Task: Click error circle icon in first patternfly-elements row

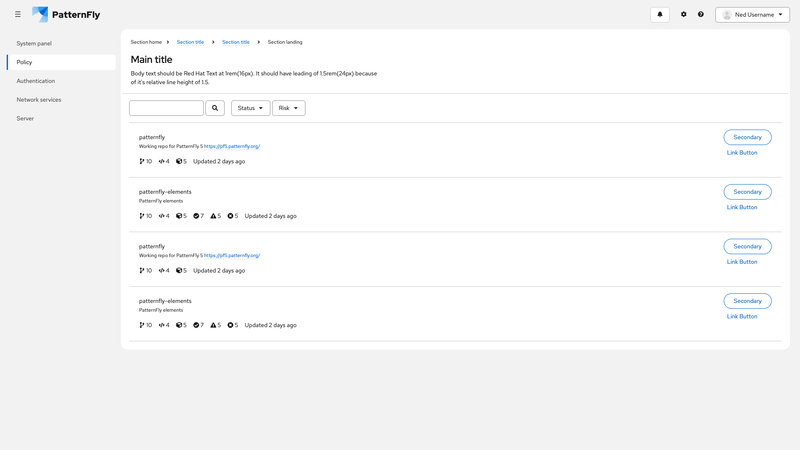Action: pyautogui.click(x=230, y=216)
